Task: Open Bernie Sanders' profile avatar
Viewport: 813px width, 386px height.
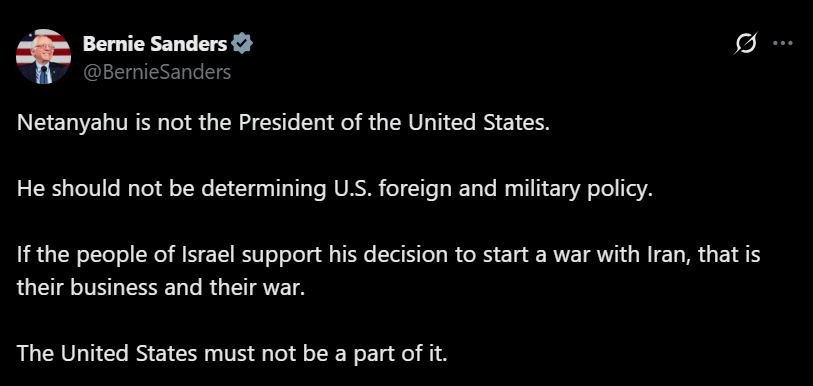Action: point(43,57)
